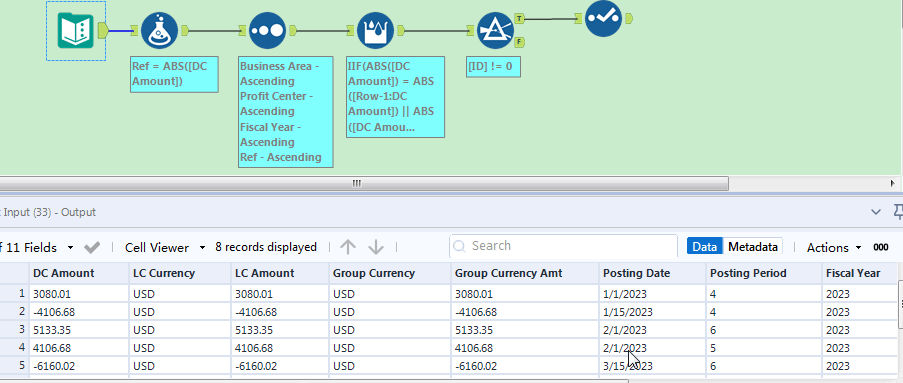
Task: Click Posting Period cell '5' in row 4
Action: pos(764,348)
